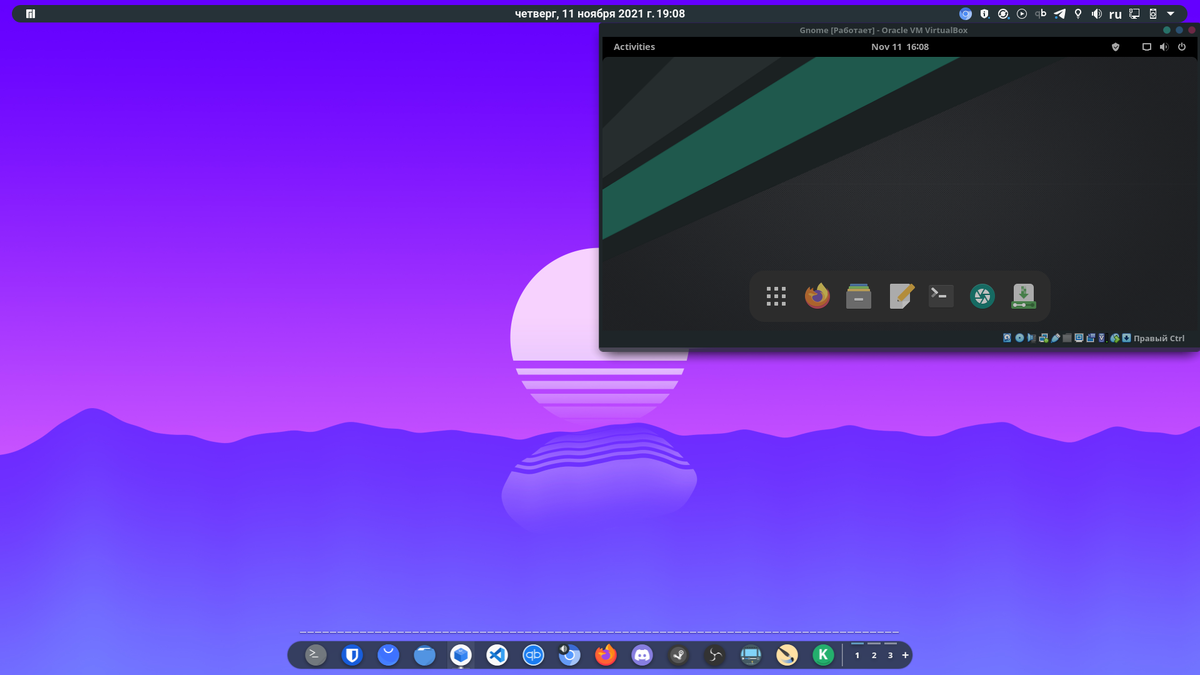1200x675 pixels.
Task: Click the Chromium tray icon in top panel
Action: [x=965, y=14]
